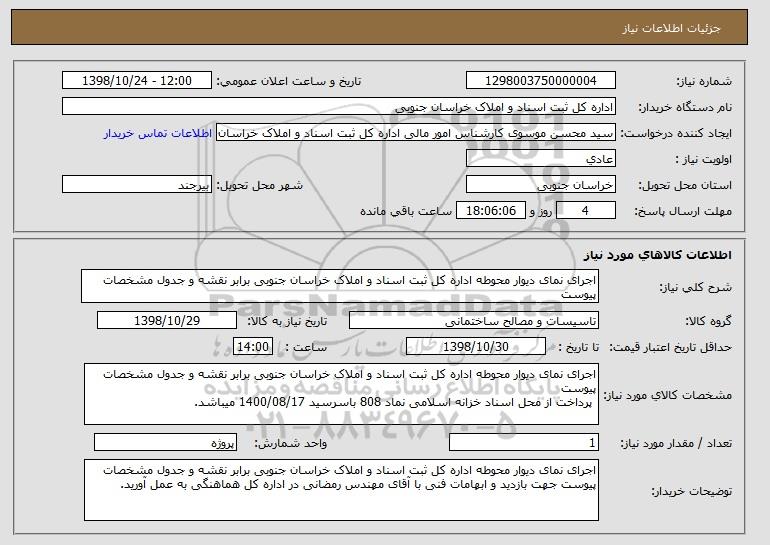Click the label 'مشخصات کالای مورد نیاز:'

(667, 395)
